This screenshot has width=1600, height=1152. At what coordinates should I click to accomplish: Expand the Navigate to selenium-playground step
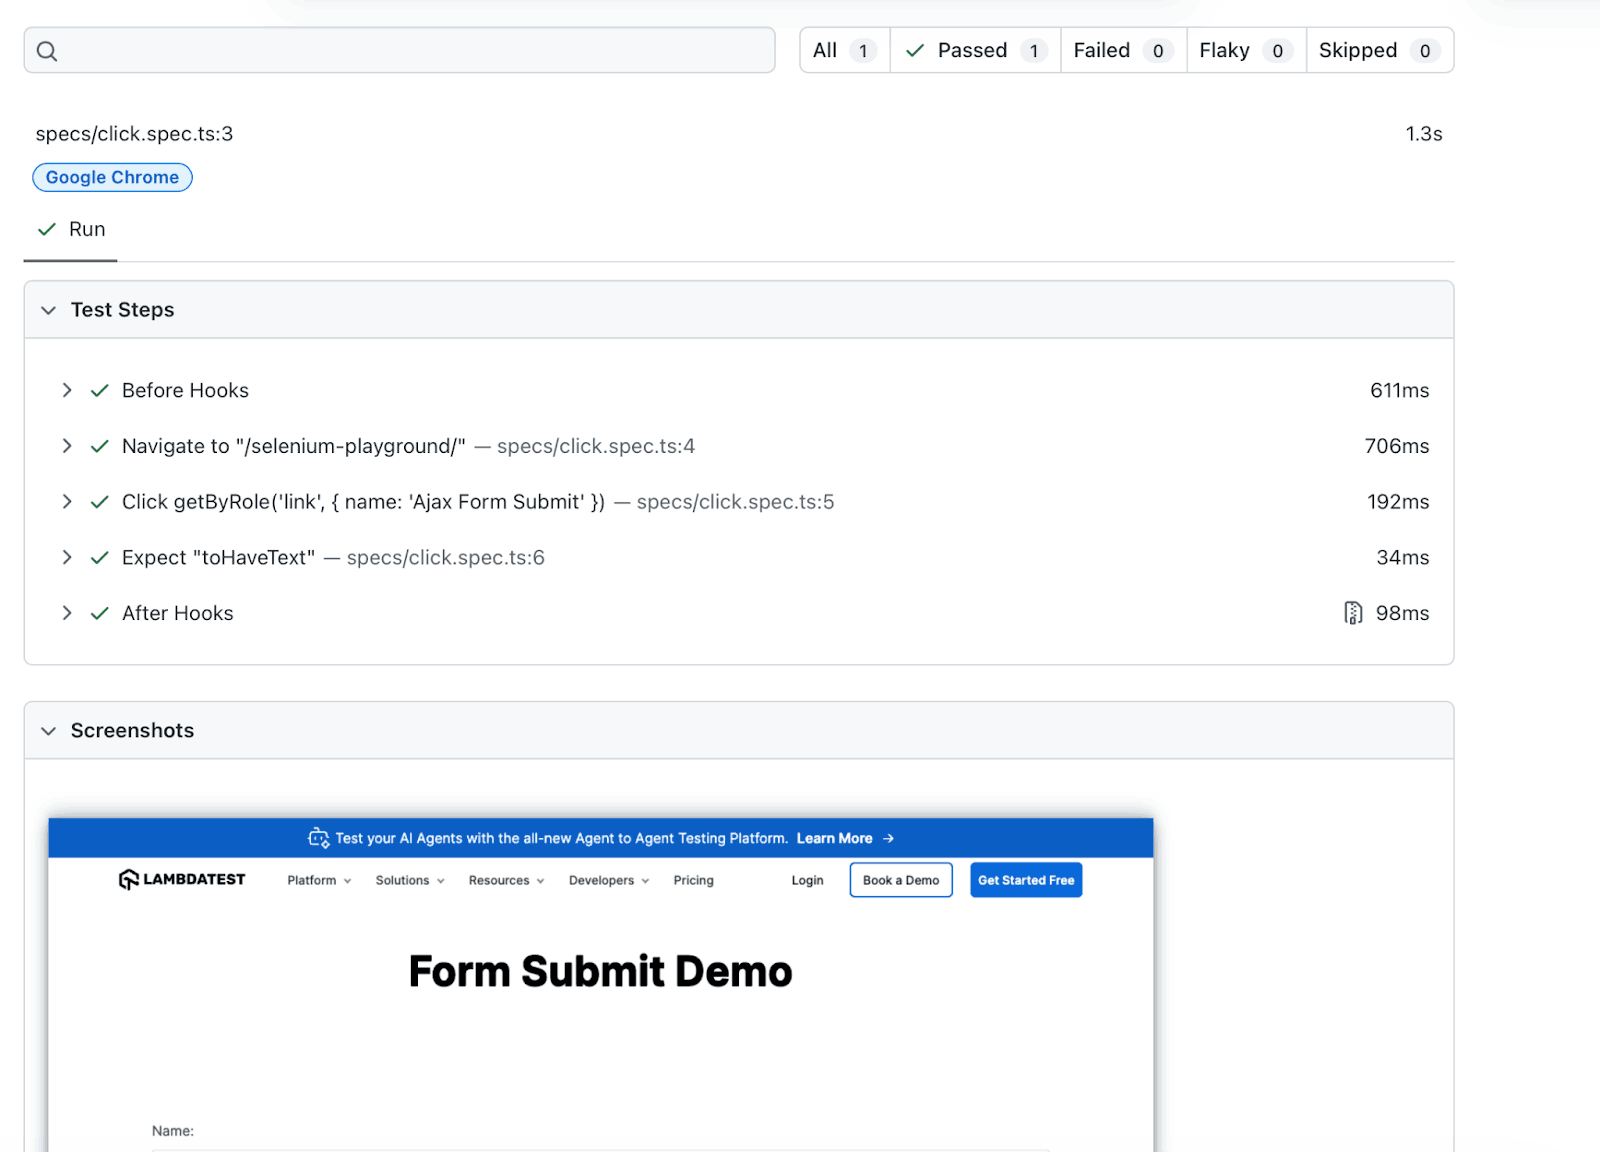[x=67, y=446]
